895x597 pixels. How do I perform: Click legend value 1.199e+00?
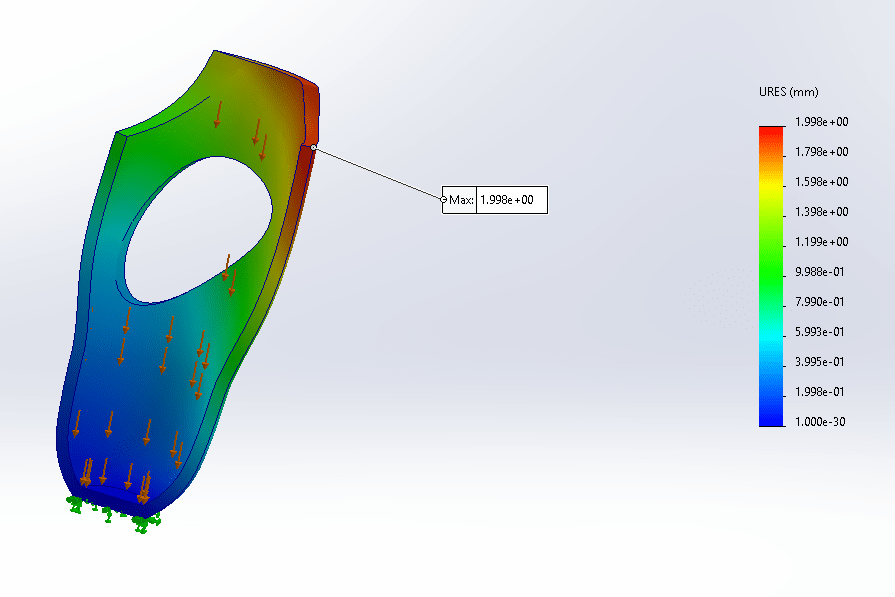[x=821, y=242]
